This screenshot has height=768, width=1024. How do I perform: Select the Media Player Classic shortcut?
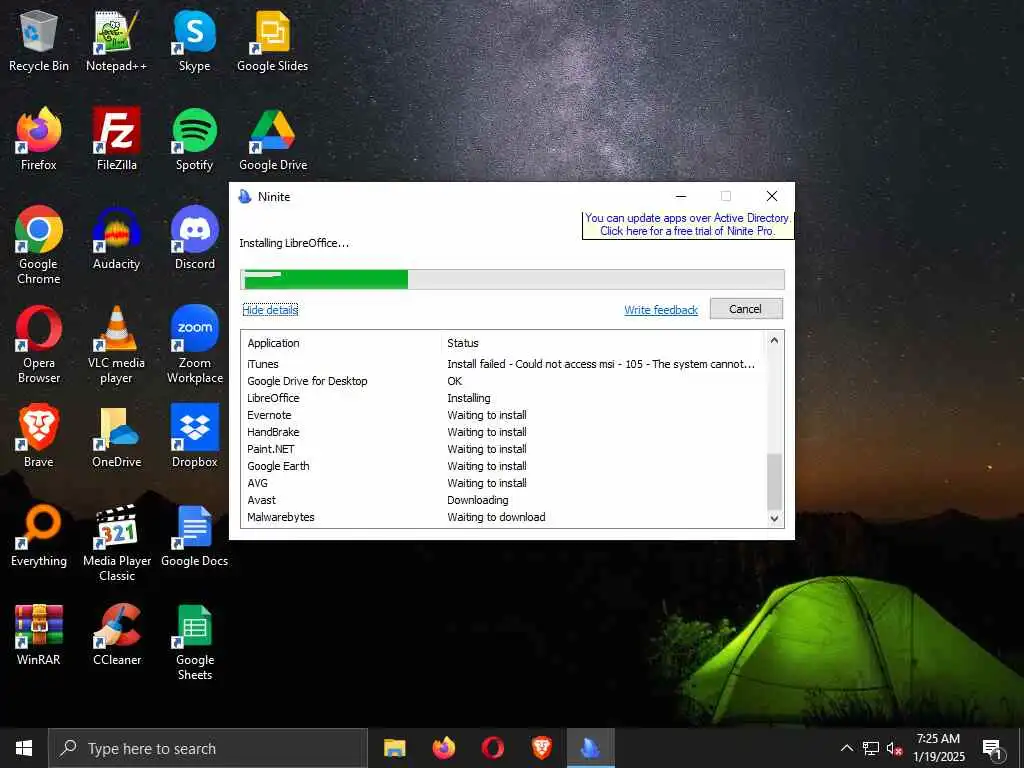click(116, 542)
